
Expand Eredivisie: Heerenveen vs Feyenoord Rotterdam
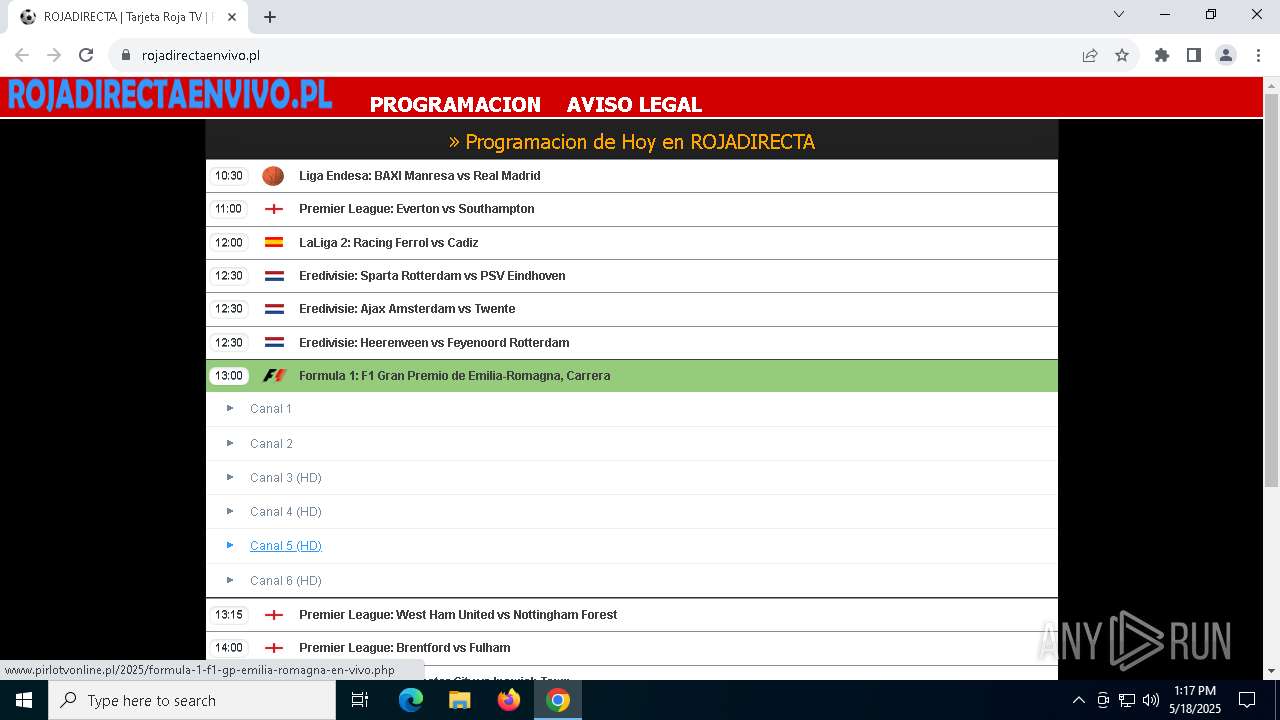[632, 342]
